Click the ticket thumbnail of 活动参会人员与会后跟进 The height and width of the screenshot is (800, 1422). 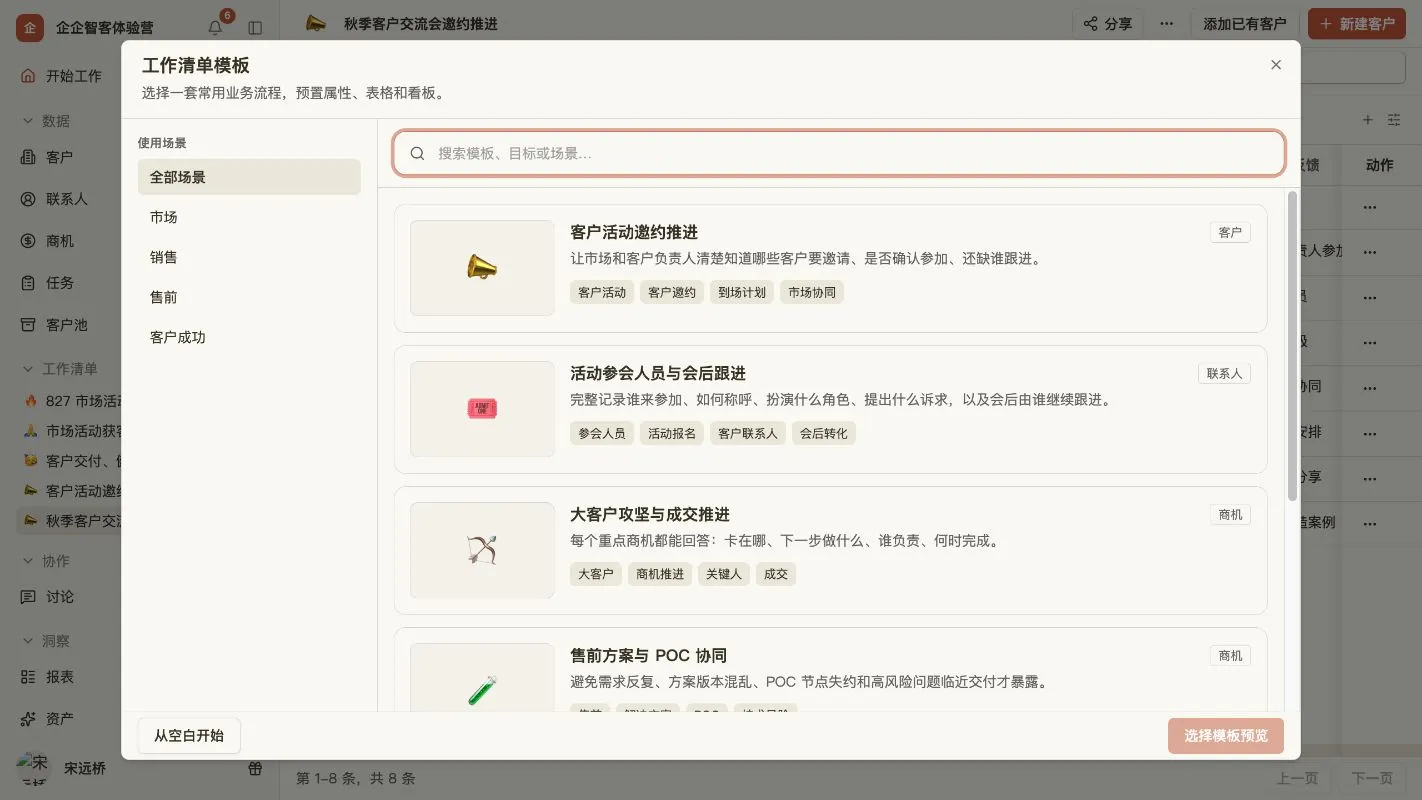(482, 409)
